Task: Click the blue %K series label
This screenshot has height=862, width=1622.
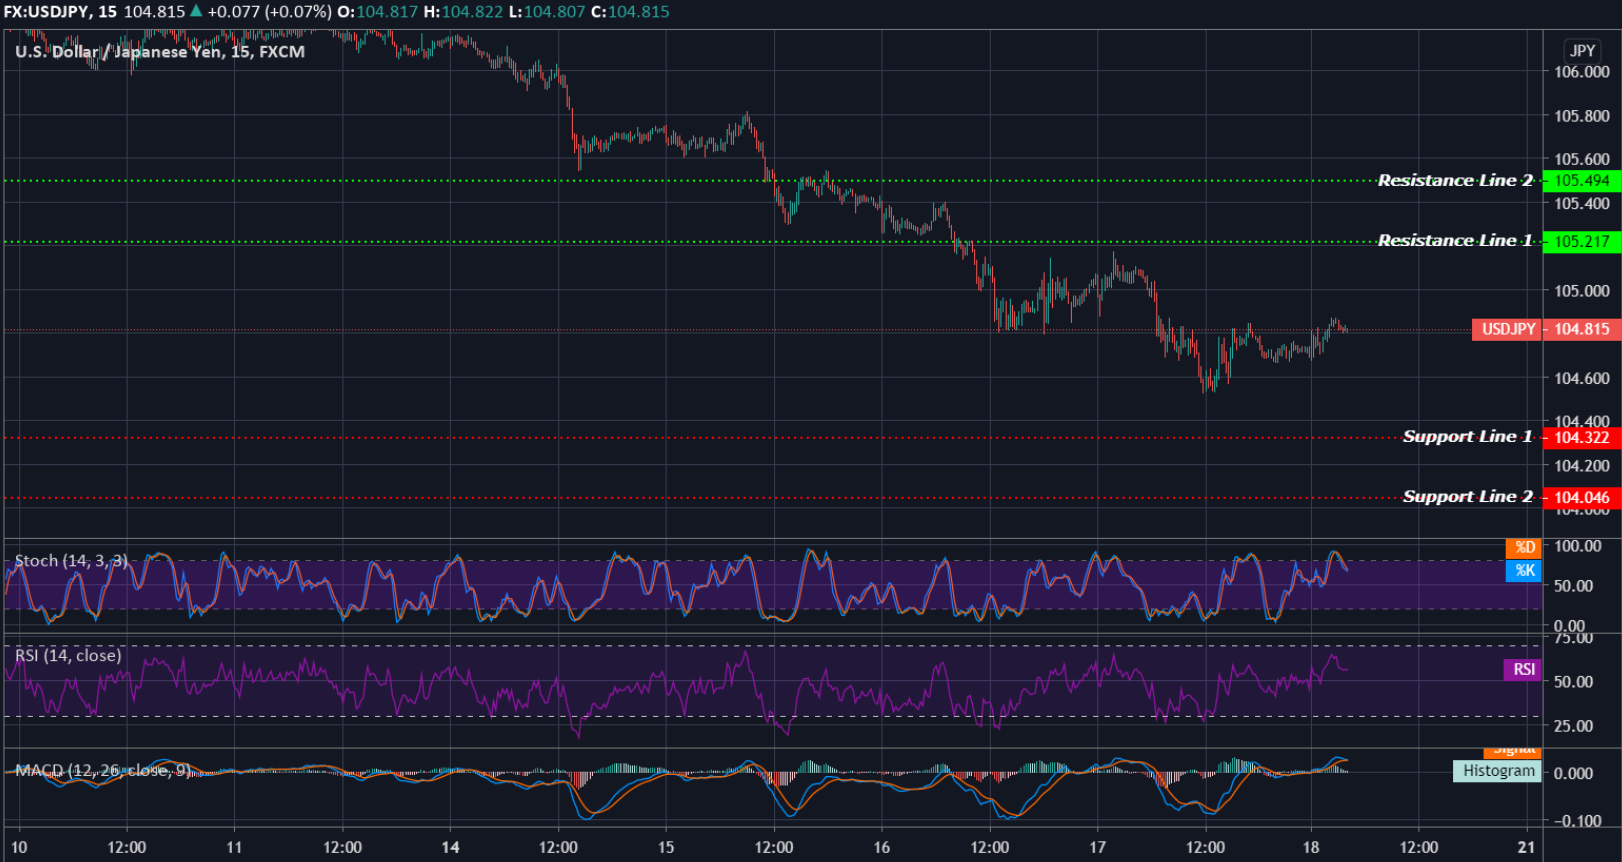Action: (1524, 570)
